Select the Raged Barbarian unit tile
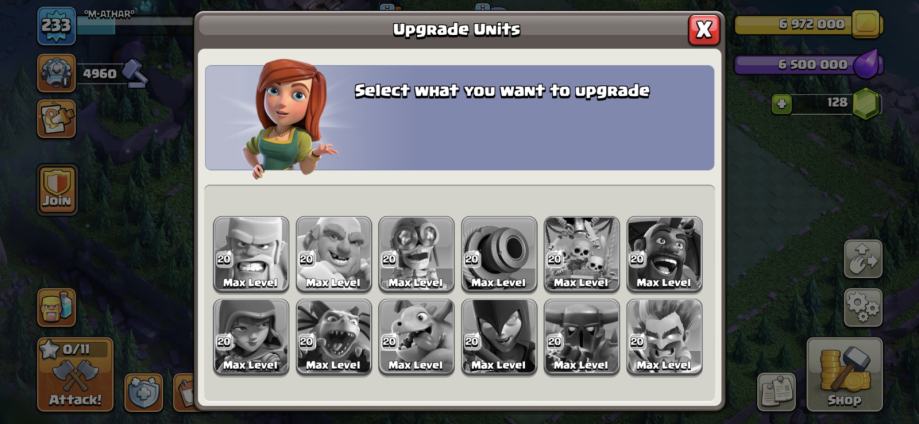Screen dimensions: 919x424 pyautogui.click(x=251, y=254)
